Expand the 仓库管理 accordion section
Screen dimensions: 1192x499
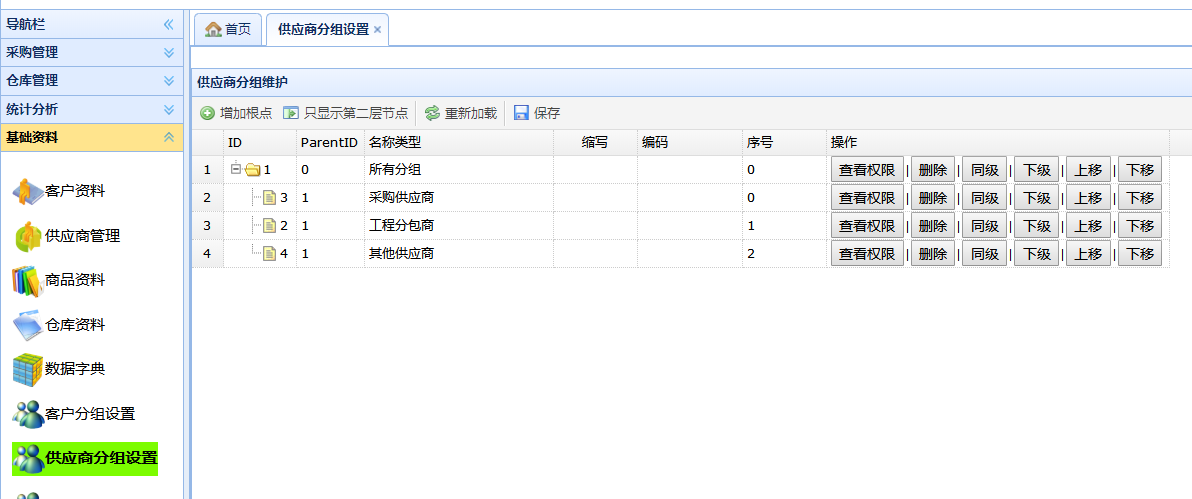pos(168,80)
